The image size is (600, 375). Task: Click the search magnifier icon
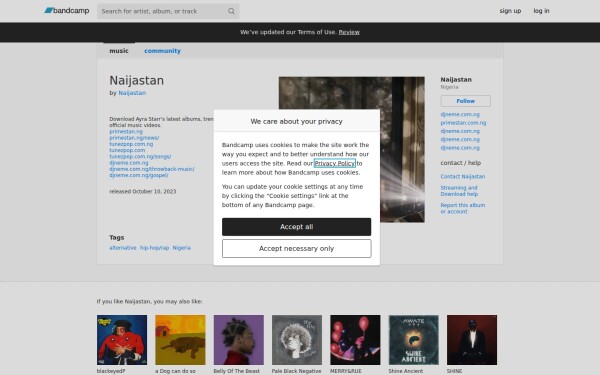coord(231,11)
